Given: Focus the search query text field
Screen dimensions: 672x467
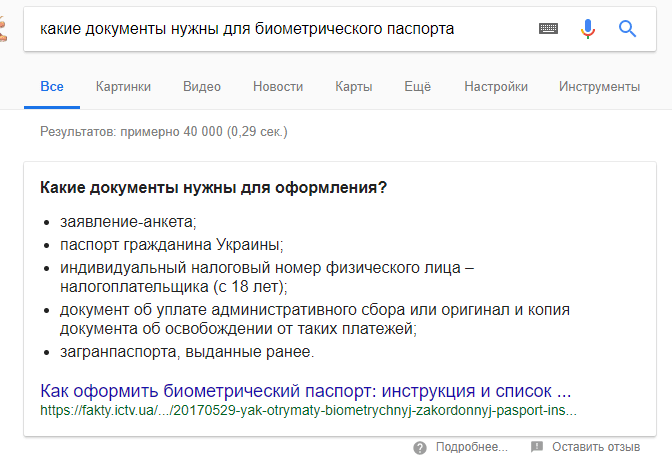Looking at the screenshot, I should (280, 29).
